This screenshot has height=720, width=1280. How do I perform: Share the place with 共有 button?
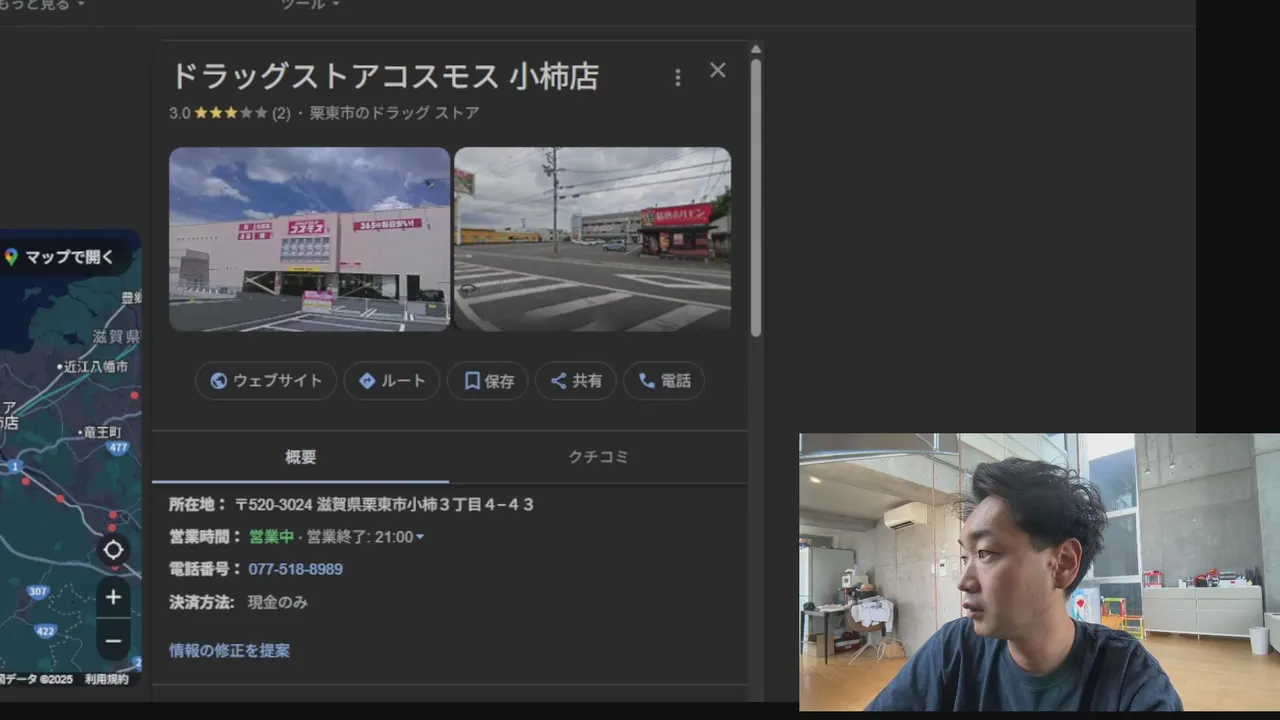(x=576, y=381)
